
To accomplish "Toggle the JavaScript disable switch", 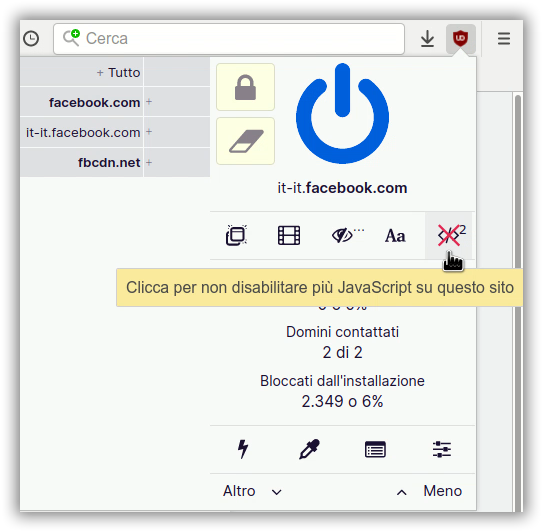I will click(449, 236).
